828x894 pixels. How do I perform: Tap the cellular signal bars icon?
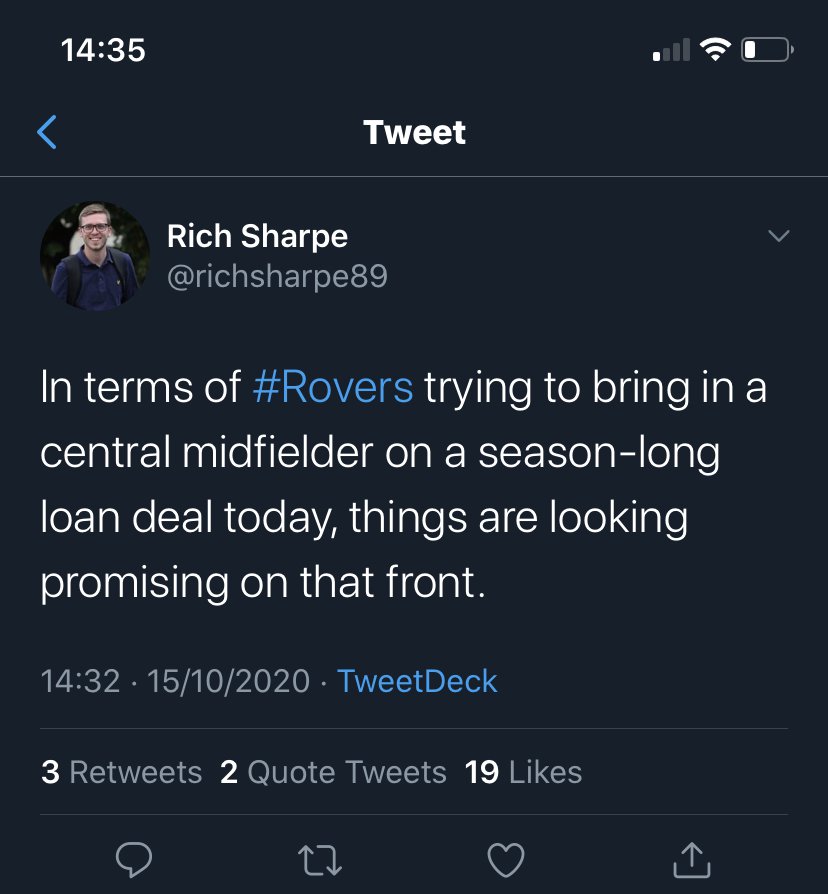coord(670,50)
